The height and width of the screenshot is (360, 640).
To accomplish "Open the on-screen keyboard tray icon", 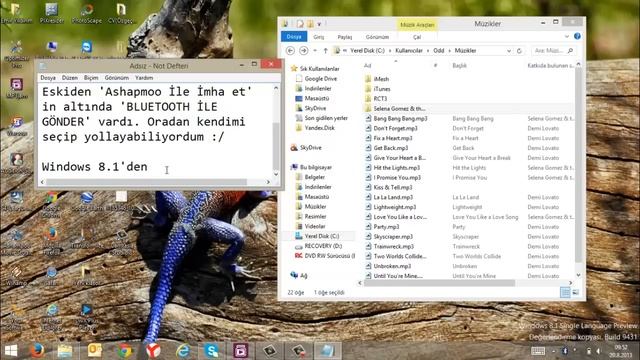I will point(538,351).
